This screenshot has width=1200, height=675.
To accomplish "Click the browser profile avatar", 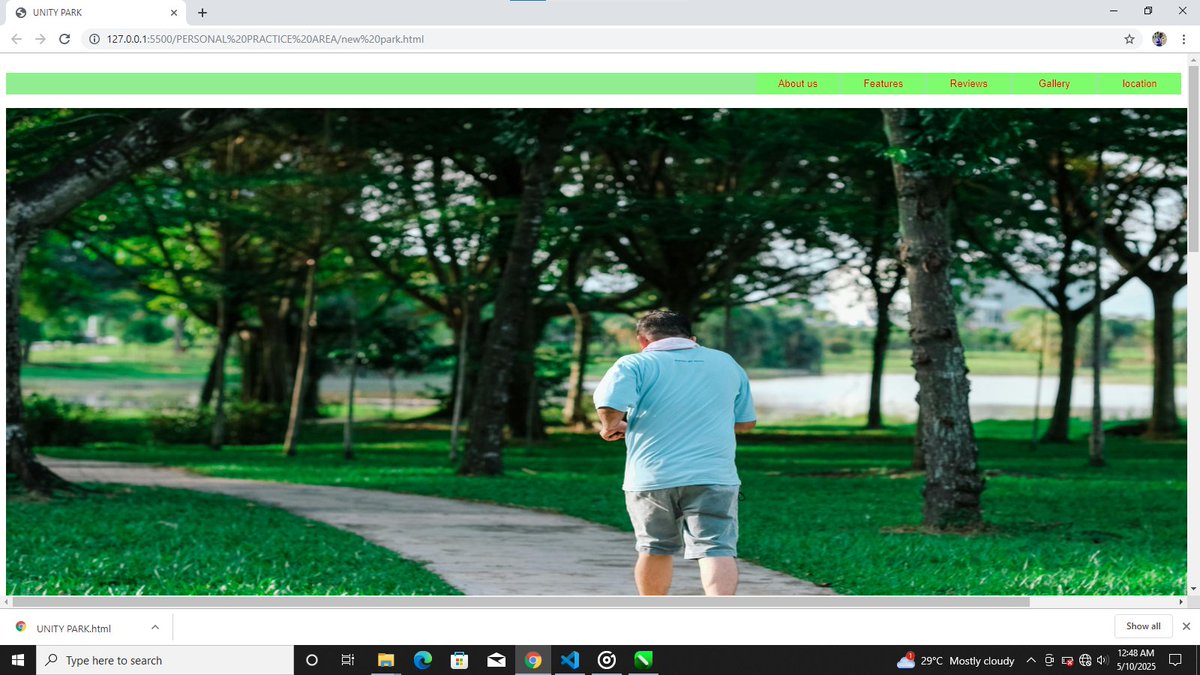I will click(x=1158, y=38).
